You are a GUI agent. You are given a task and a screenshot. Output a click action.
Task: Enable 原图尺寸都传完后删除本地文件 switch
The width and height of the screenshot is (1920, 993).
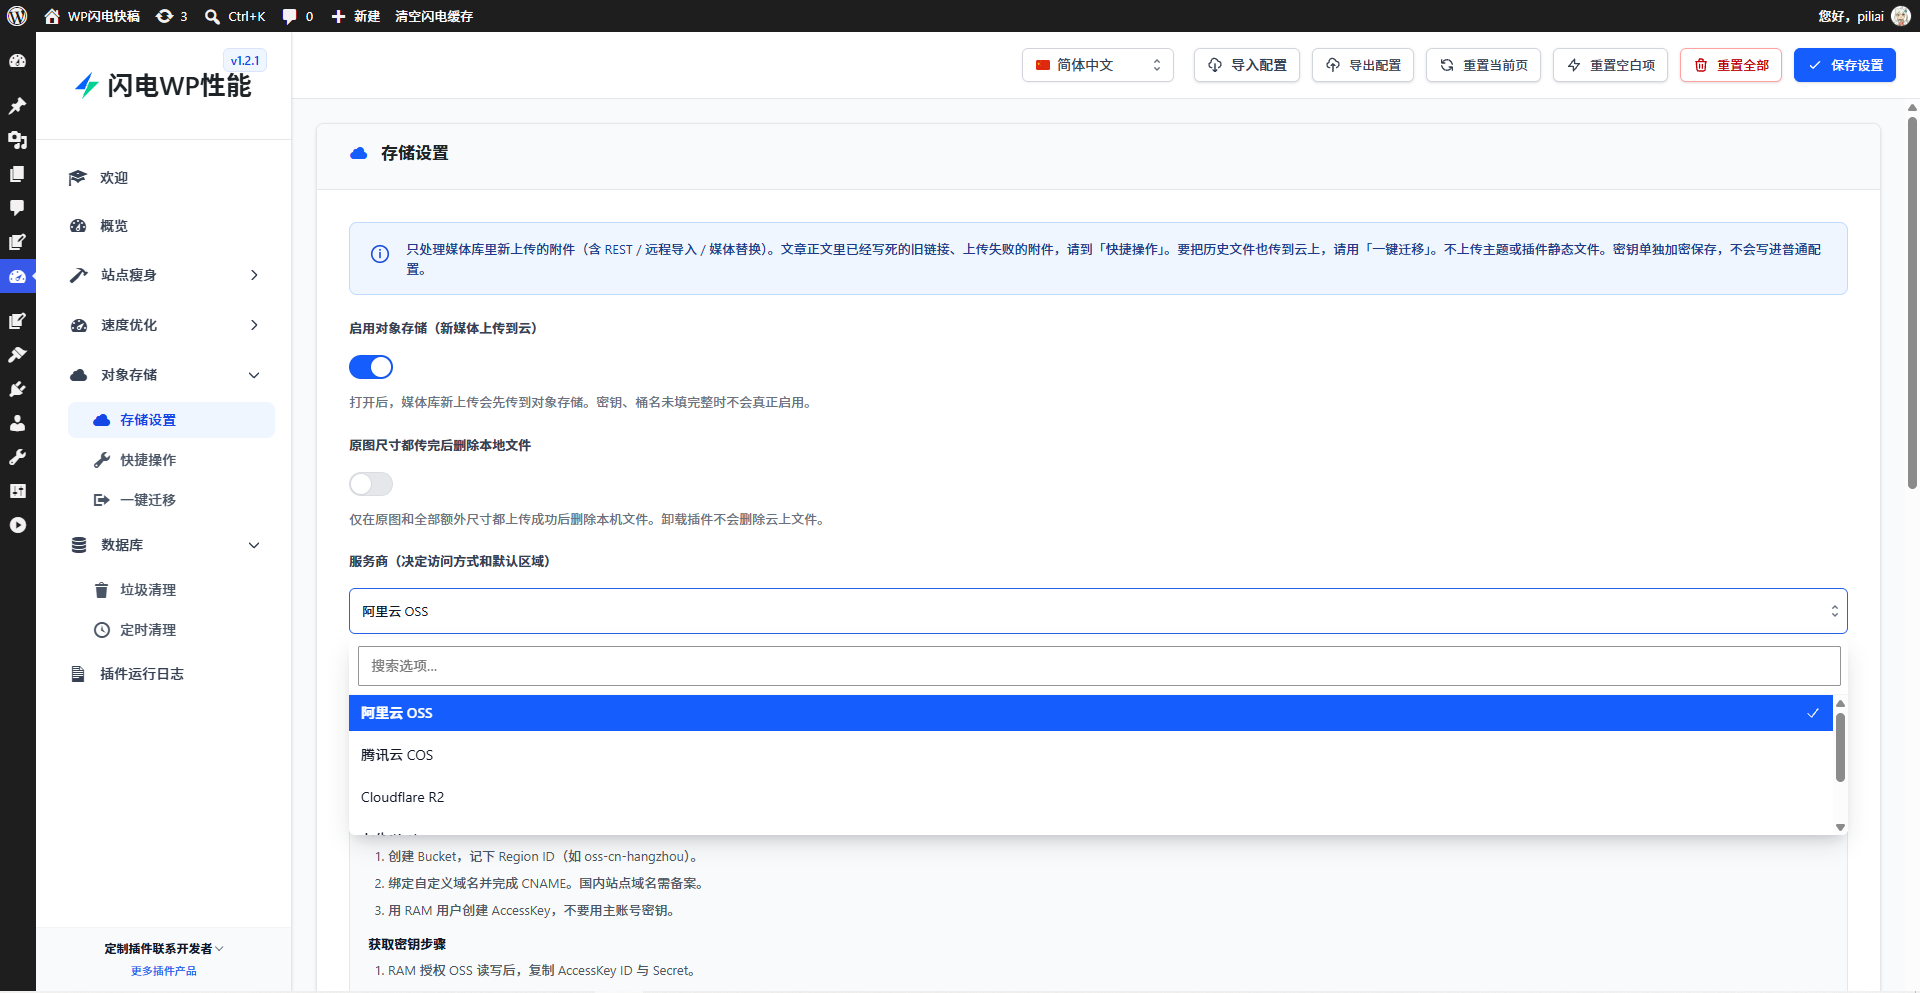coord(371,484)
